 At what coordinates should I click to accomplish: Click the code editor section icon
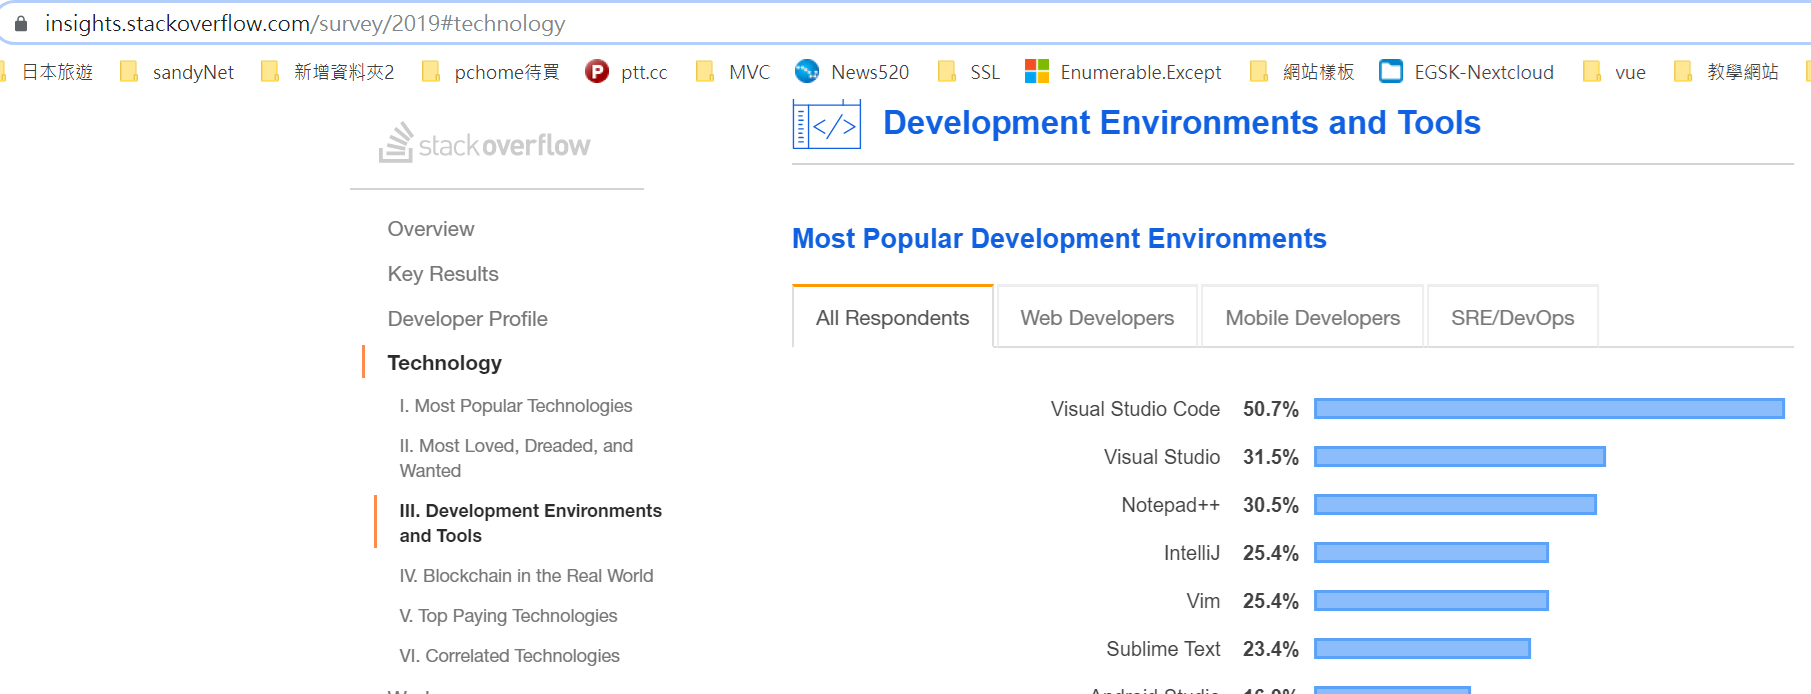(x=826, y=124)
